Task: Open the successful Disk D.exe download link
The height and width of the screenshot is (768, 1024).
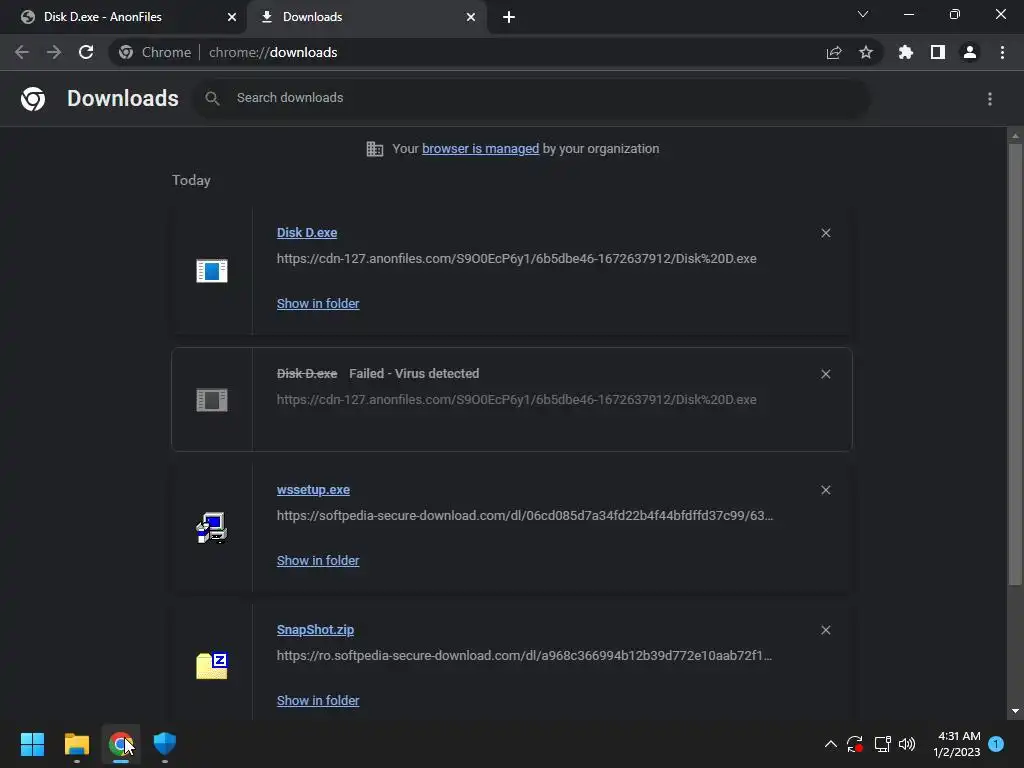Action: [x=307, y=232]
